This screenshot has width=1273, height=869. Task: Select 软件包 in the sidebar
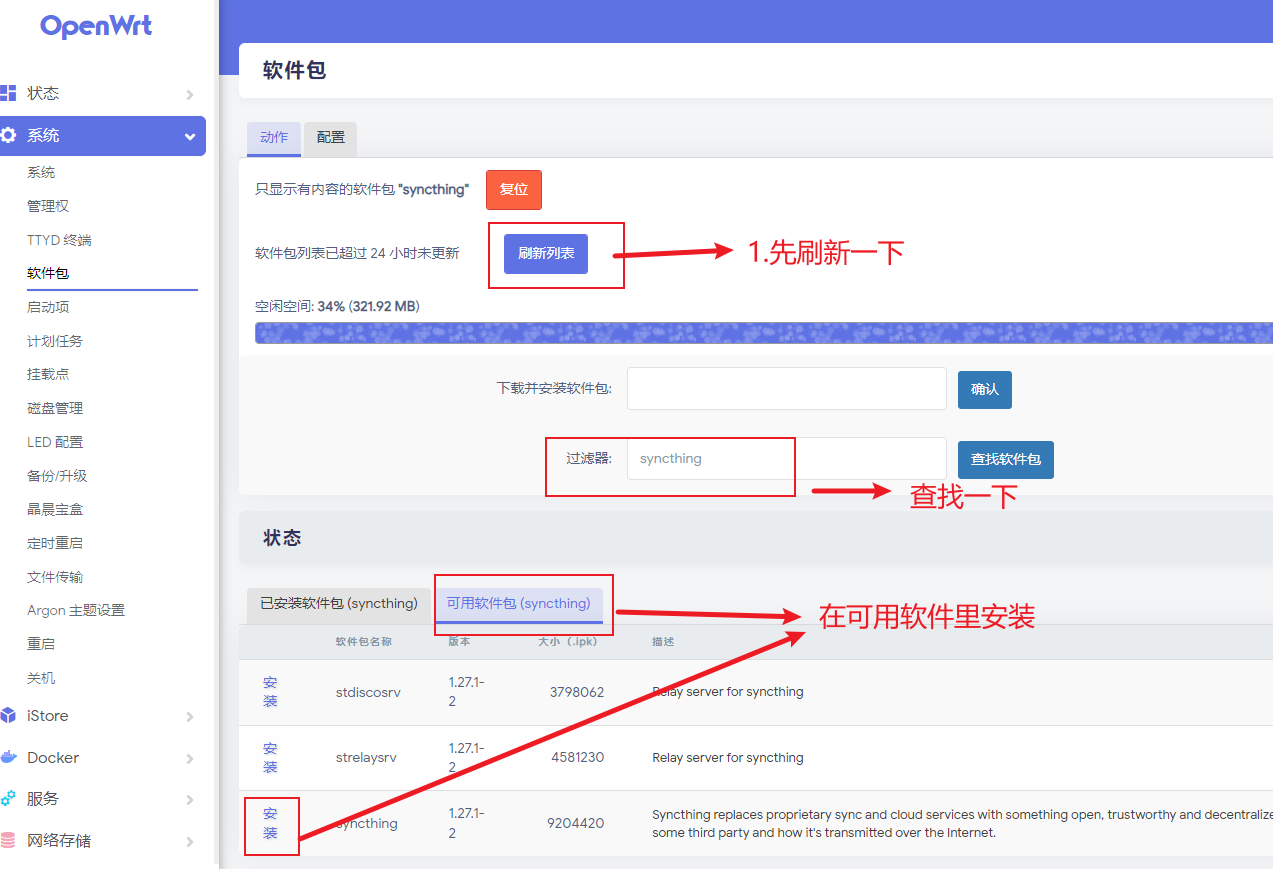pyautogui.click(x=48, y=273)
